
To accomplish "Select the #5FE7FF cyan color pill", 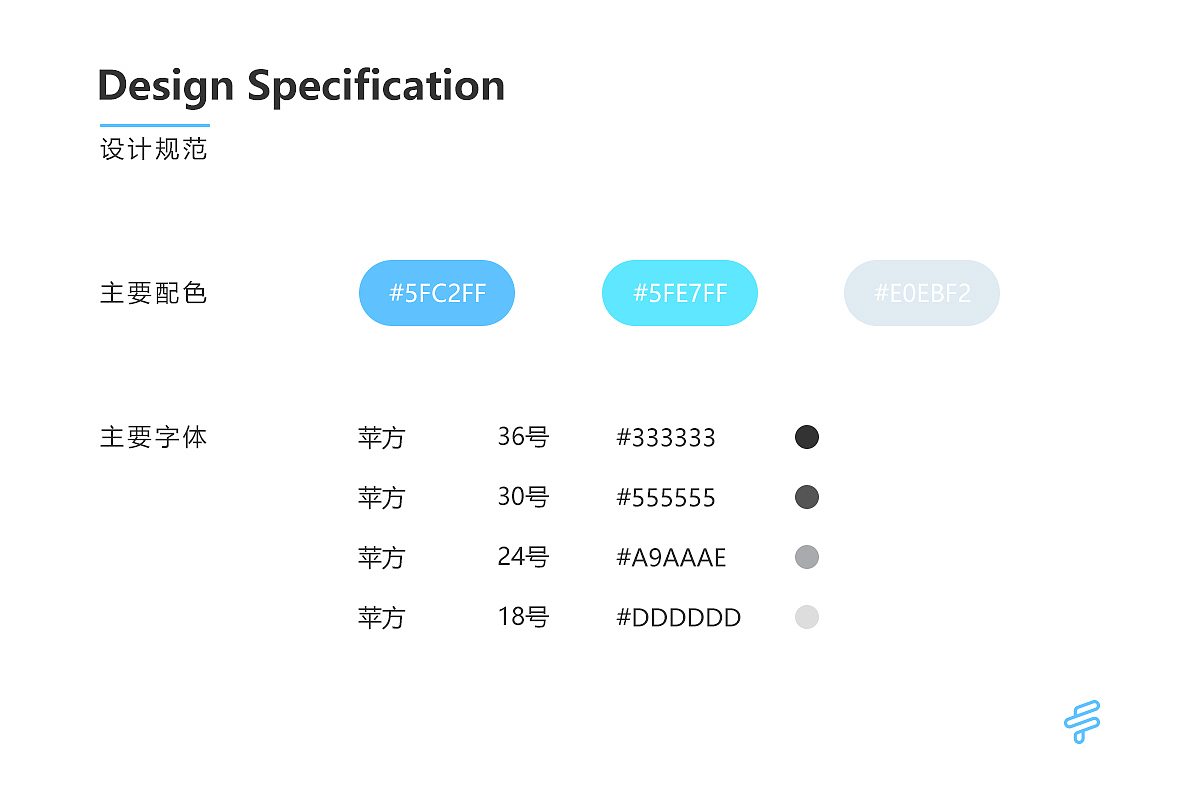I will pyautogui.click(x=680, y=293).
